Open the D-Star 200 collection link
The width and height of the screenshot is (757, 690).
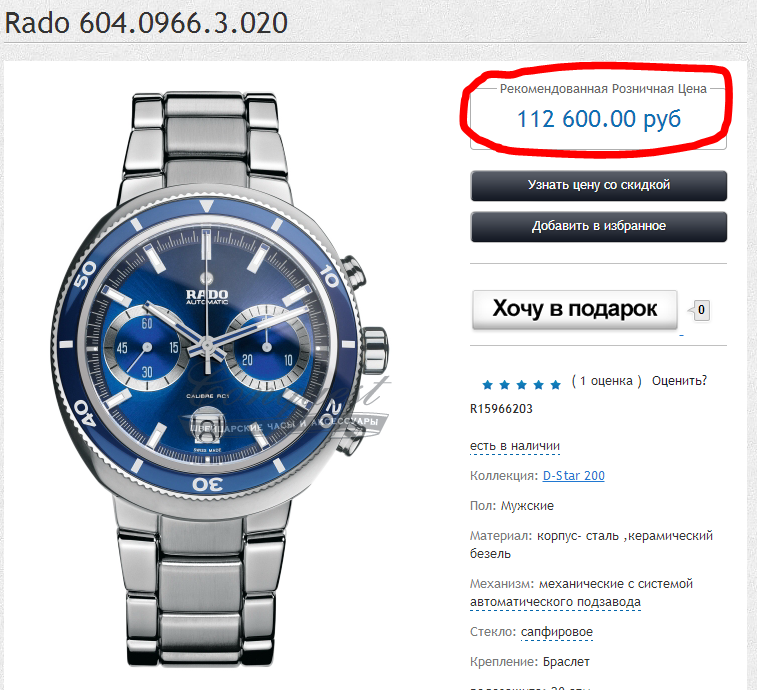(x=574, y=476)
